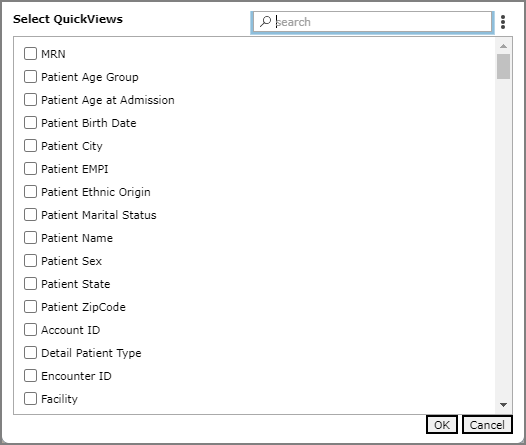
Task: Enable the Account ID checkbox
Action: pos(30,330)
